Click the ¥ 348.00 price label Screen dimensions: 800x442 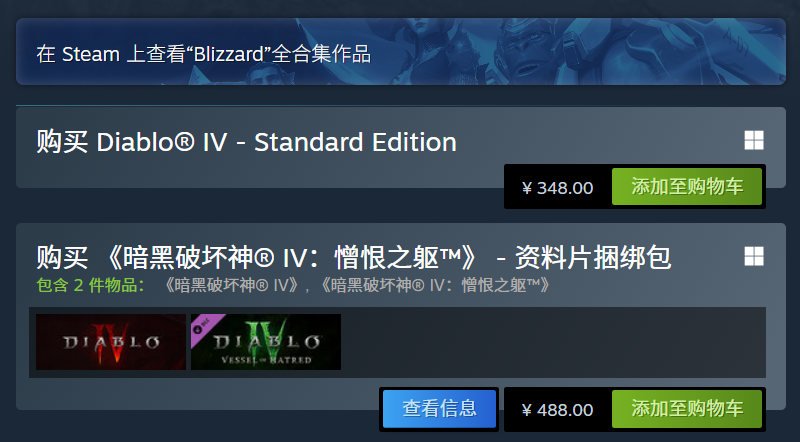click(x=557, y=188)
